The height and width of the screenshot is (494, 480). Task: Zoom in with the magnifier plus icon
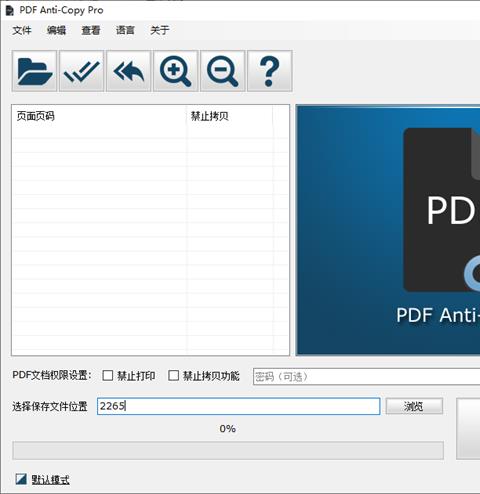coord(176,71)
